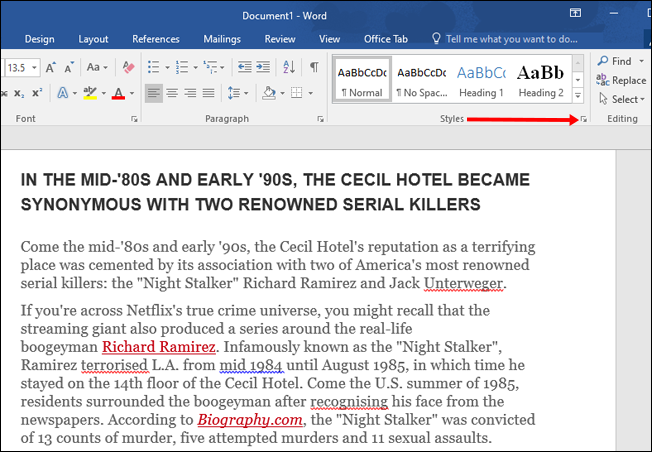Viewport: 652px width, 452px height.
Task: Click the Sort A-Z icon
Action: tap(289, 67)
